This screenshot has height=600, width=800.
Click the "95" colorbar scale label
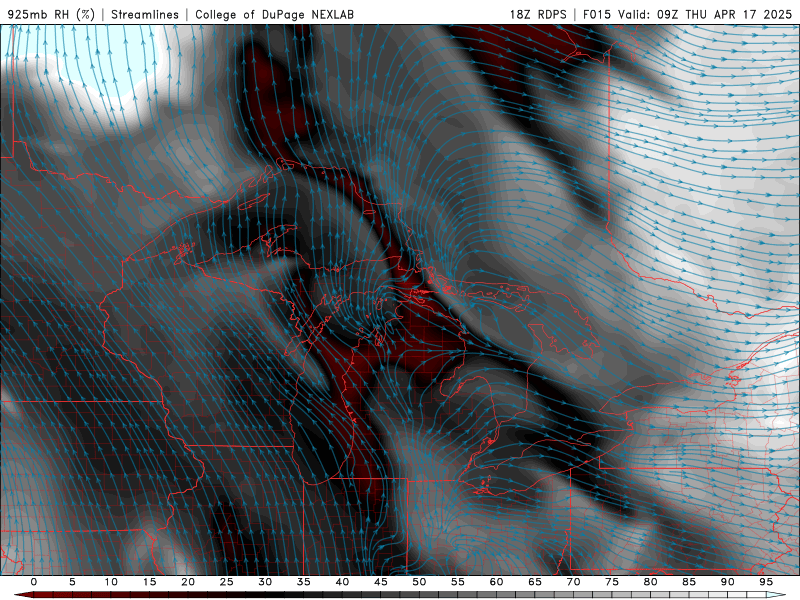(766, 582)
